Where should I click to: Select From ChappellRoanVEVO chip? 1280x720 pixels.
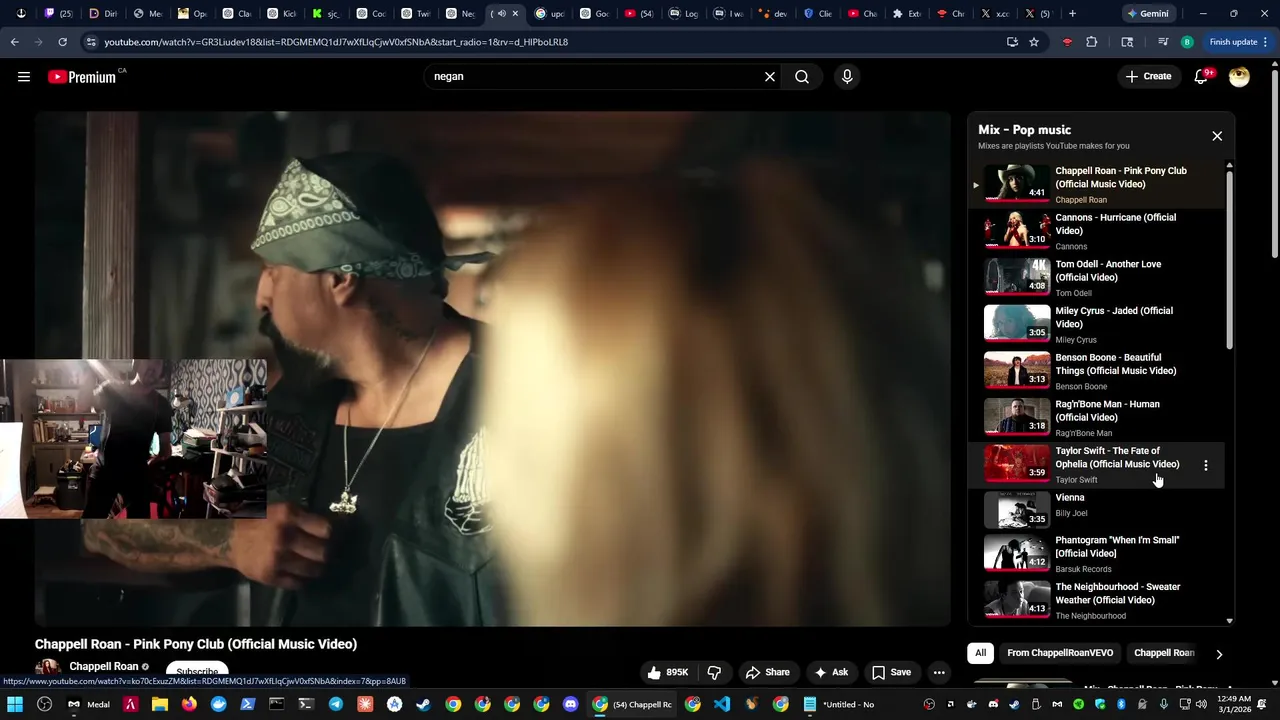coord(1060,653)
